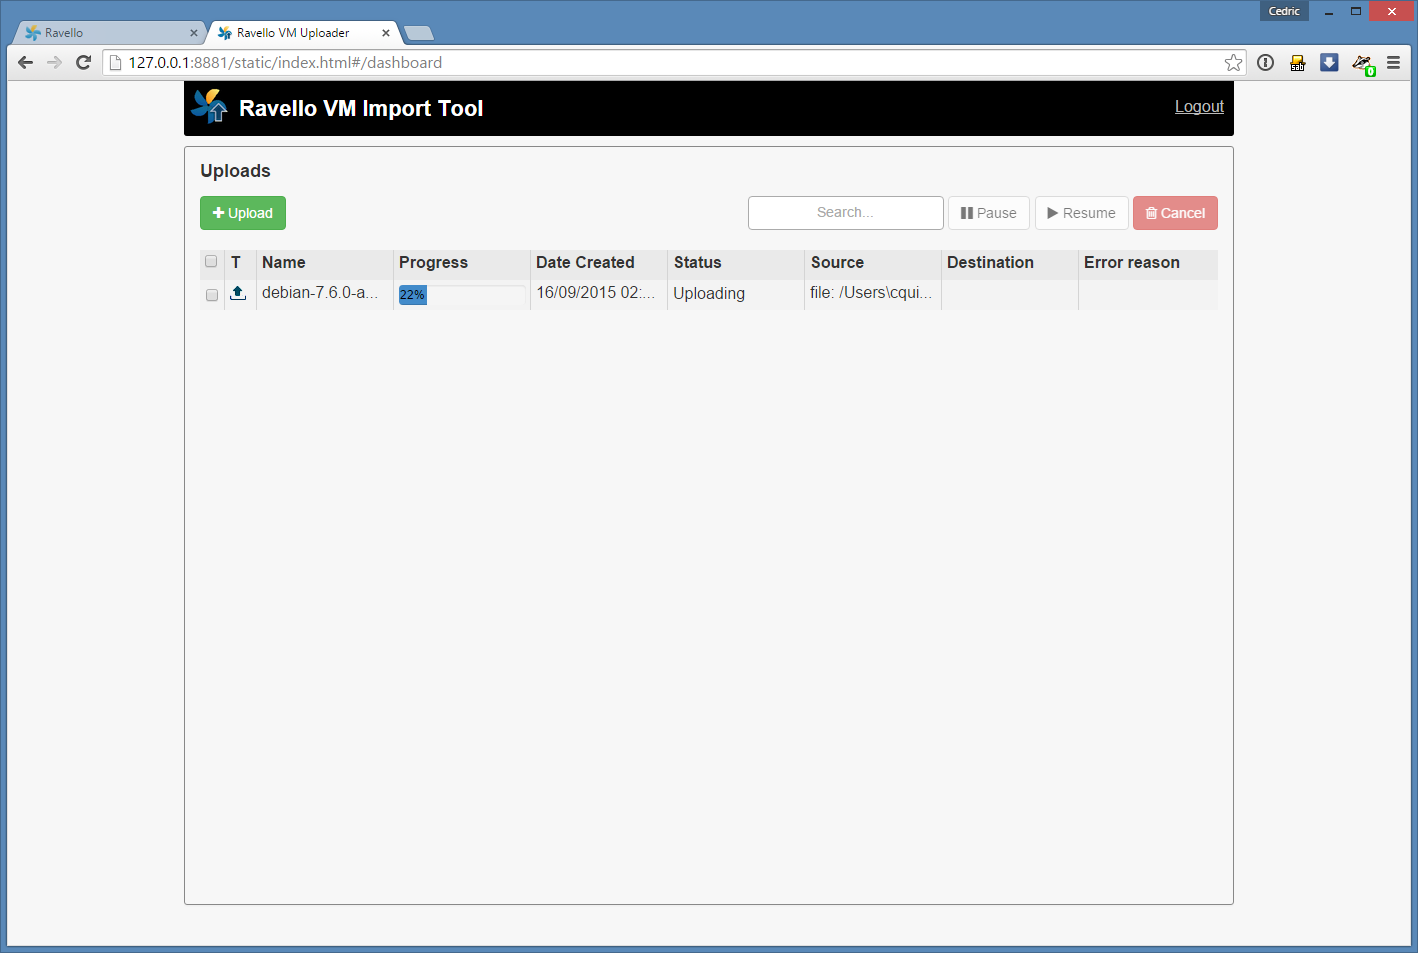Click the blue download extension icon
The image size is (1418, 953).
click(x=1329, y=63)
